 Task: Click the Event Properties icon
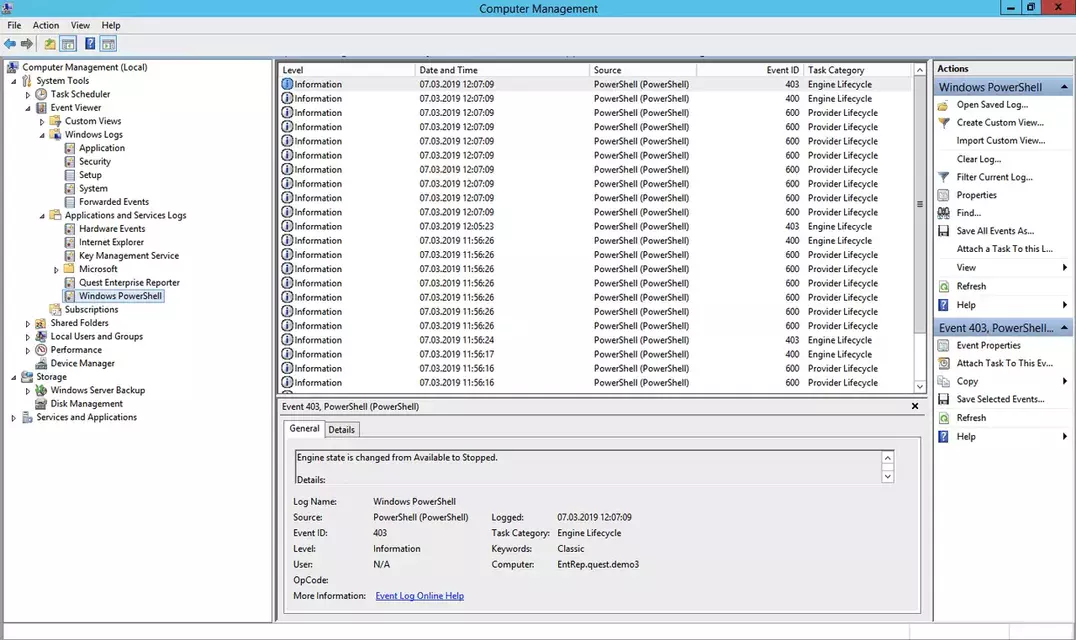944,346
